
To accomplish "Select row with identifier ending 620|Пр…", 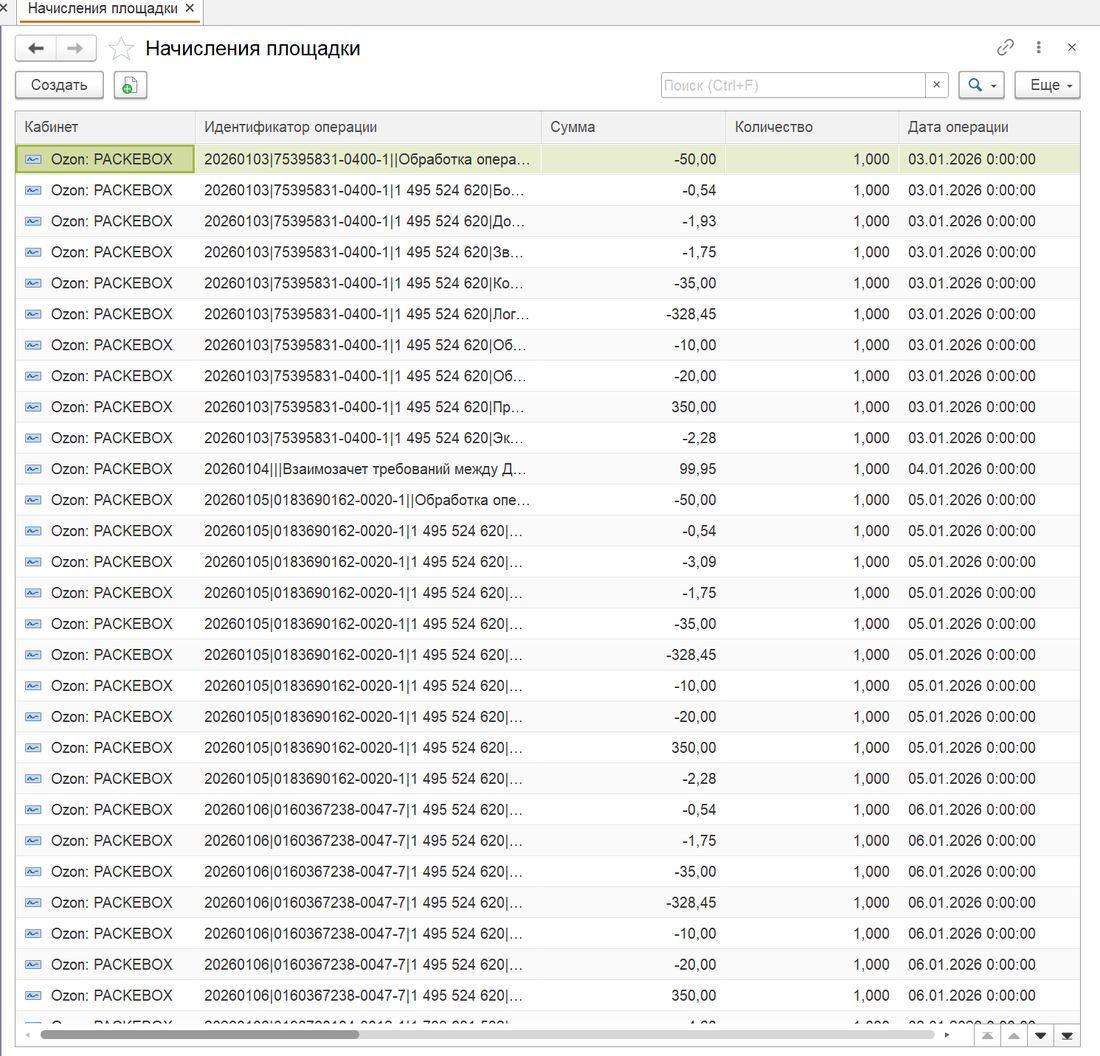I will tap(547, 407).
